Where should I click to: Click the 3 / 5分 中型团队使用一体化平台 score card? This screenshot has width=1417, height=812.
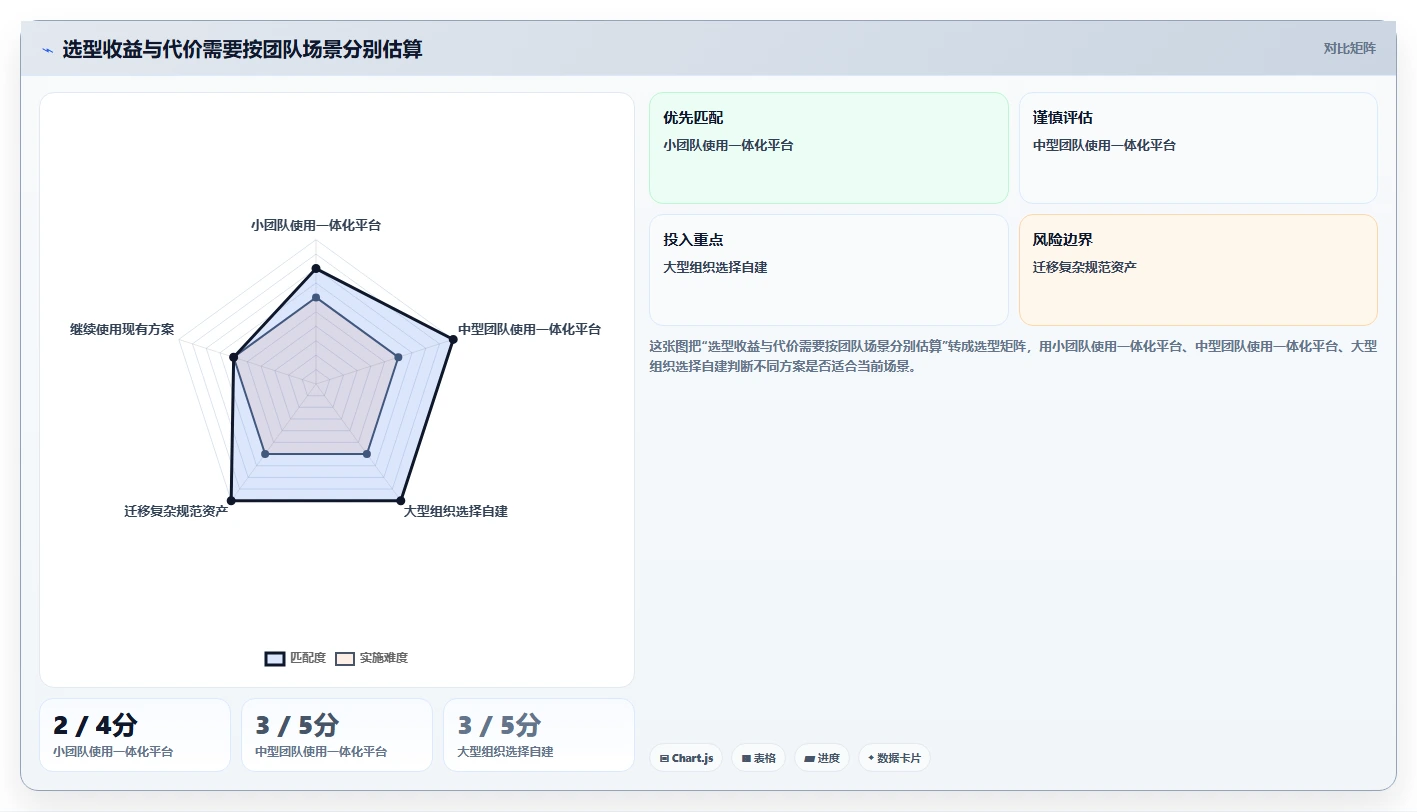click(337, 735)
